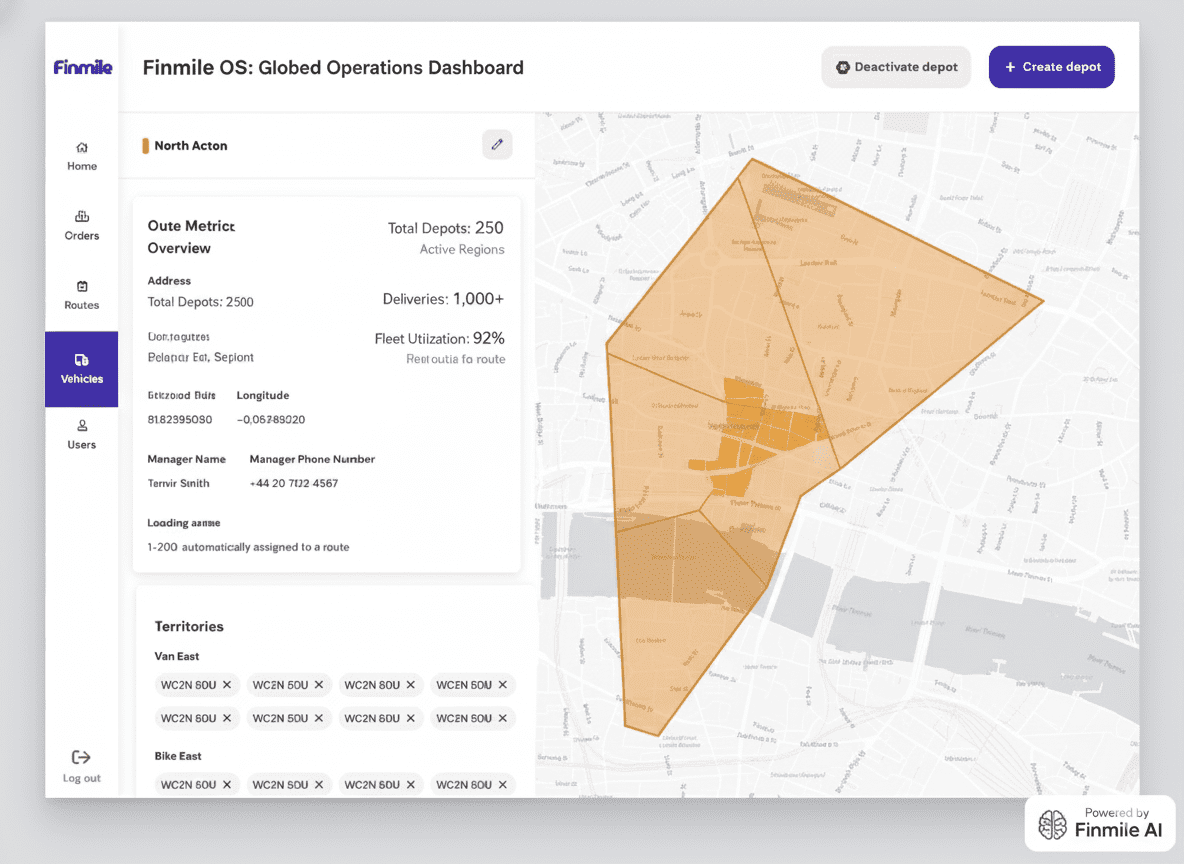Remove the last postcode chip under Bike East
The height and width of the screenshot is (864, 1184).
coord(503,785)
